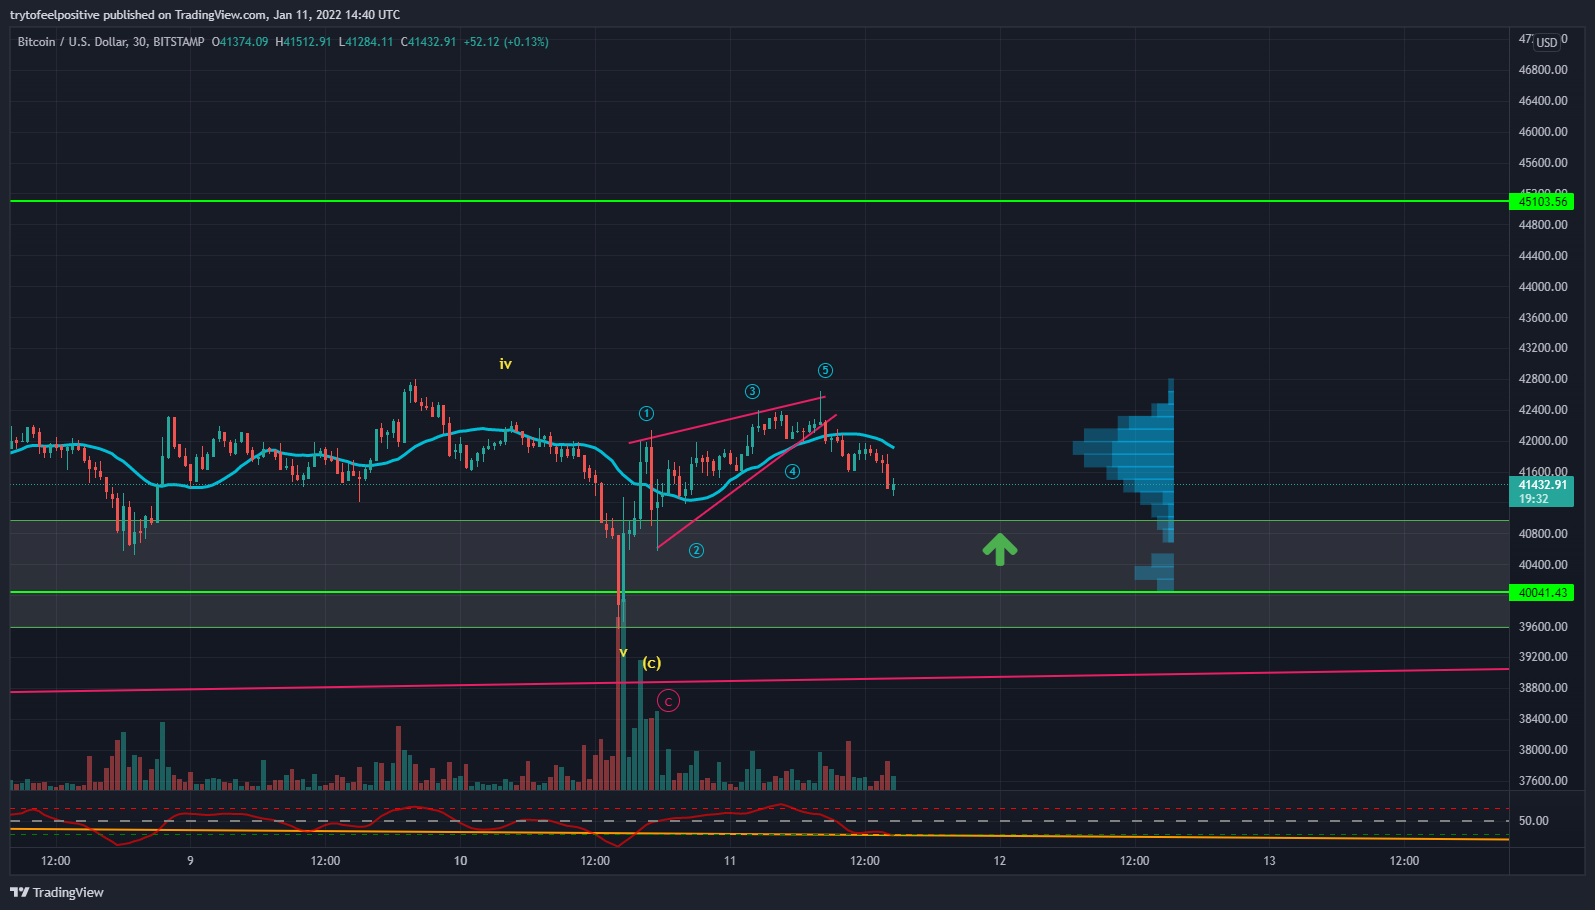Click date 9 on the time axis

[190, 861]
